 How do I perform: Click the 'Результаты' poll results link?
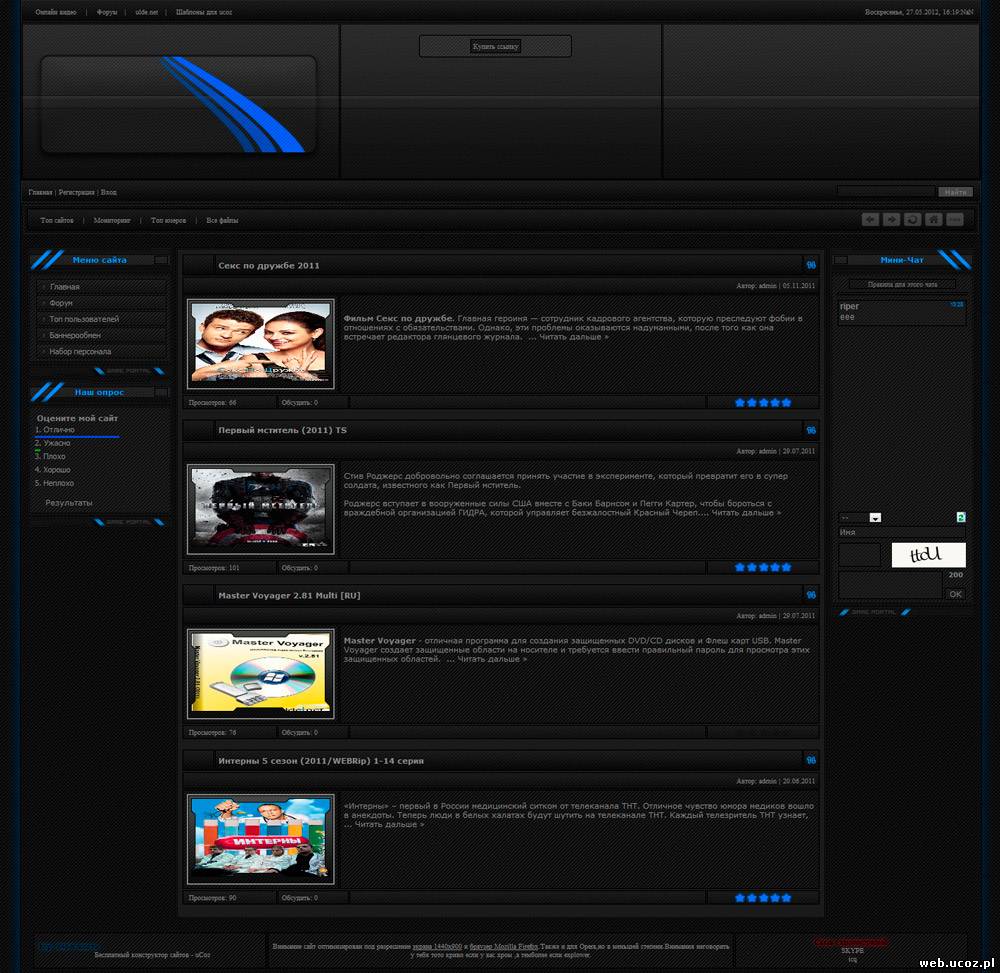pos(69,502)
